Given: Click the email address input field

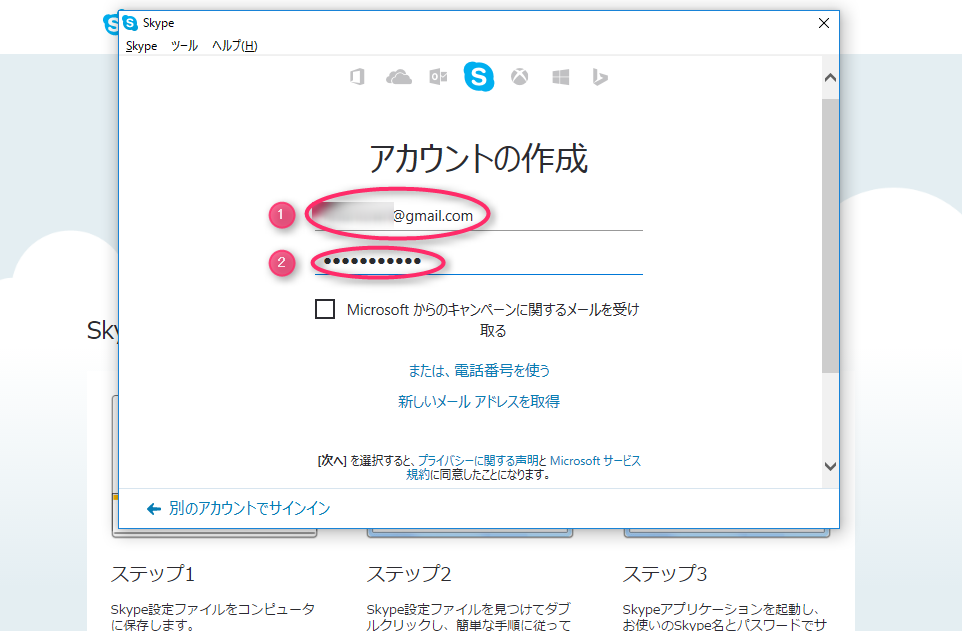Looking at the screenshot, I should click(479, 216).
